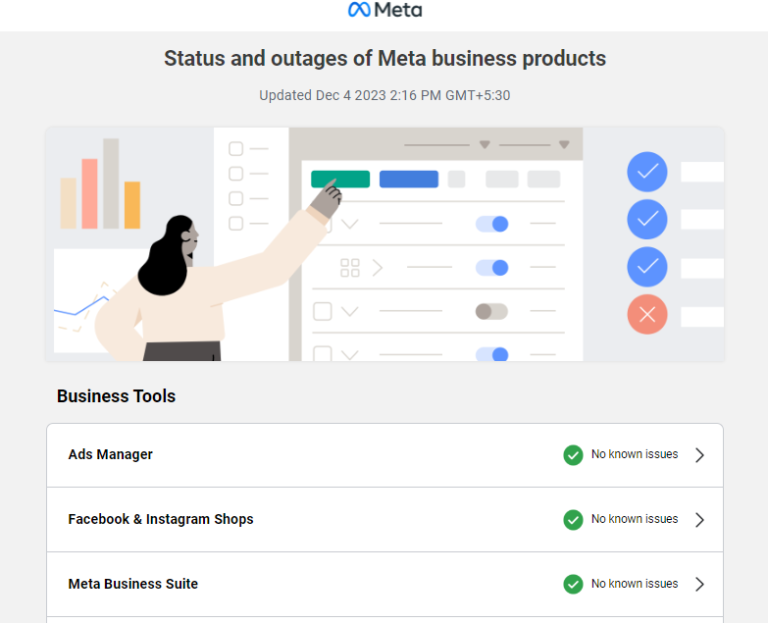Viewport: 768px width, 623px height.
Task: Click the green button in the illustration
Action: (340, 179)
